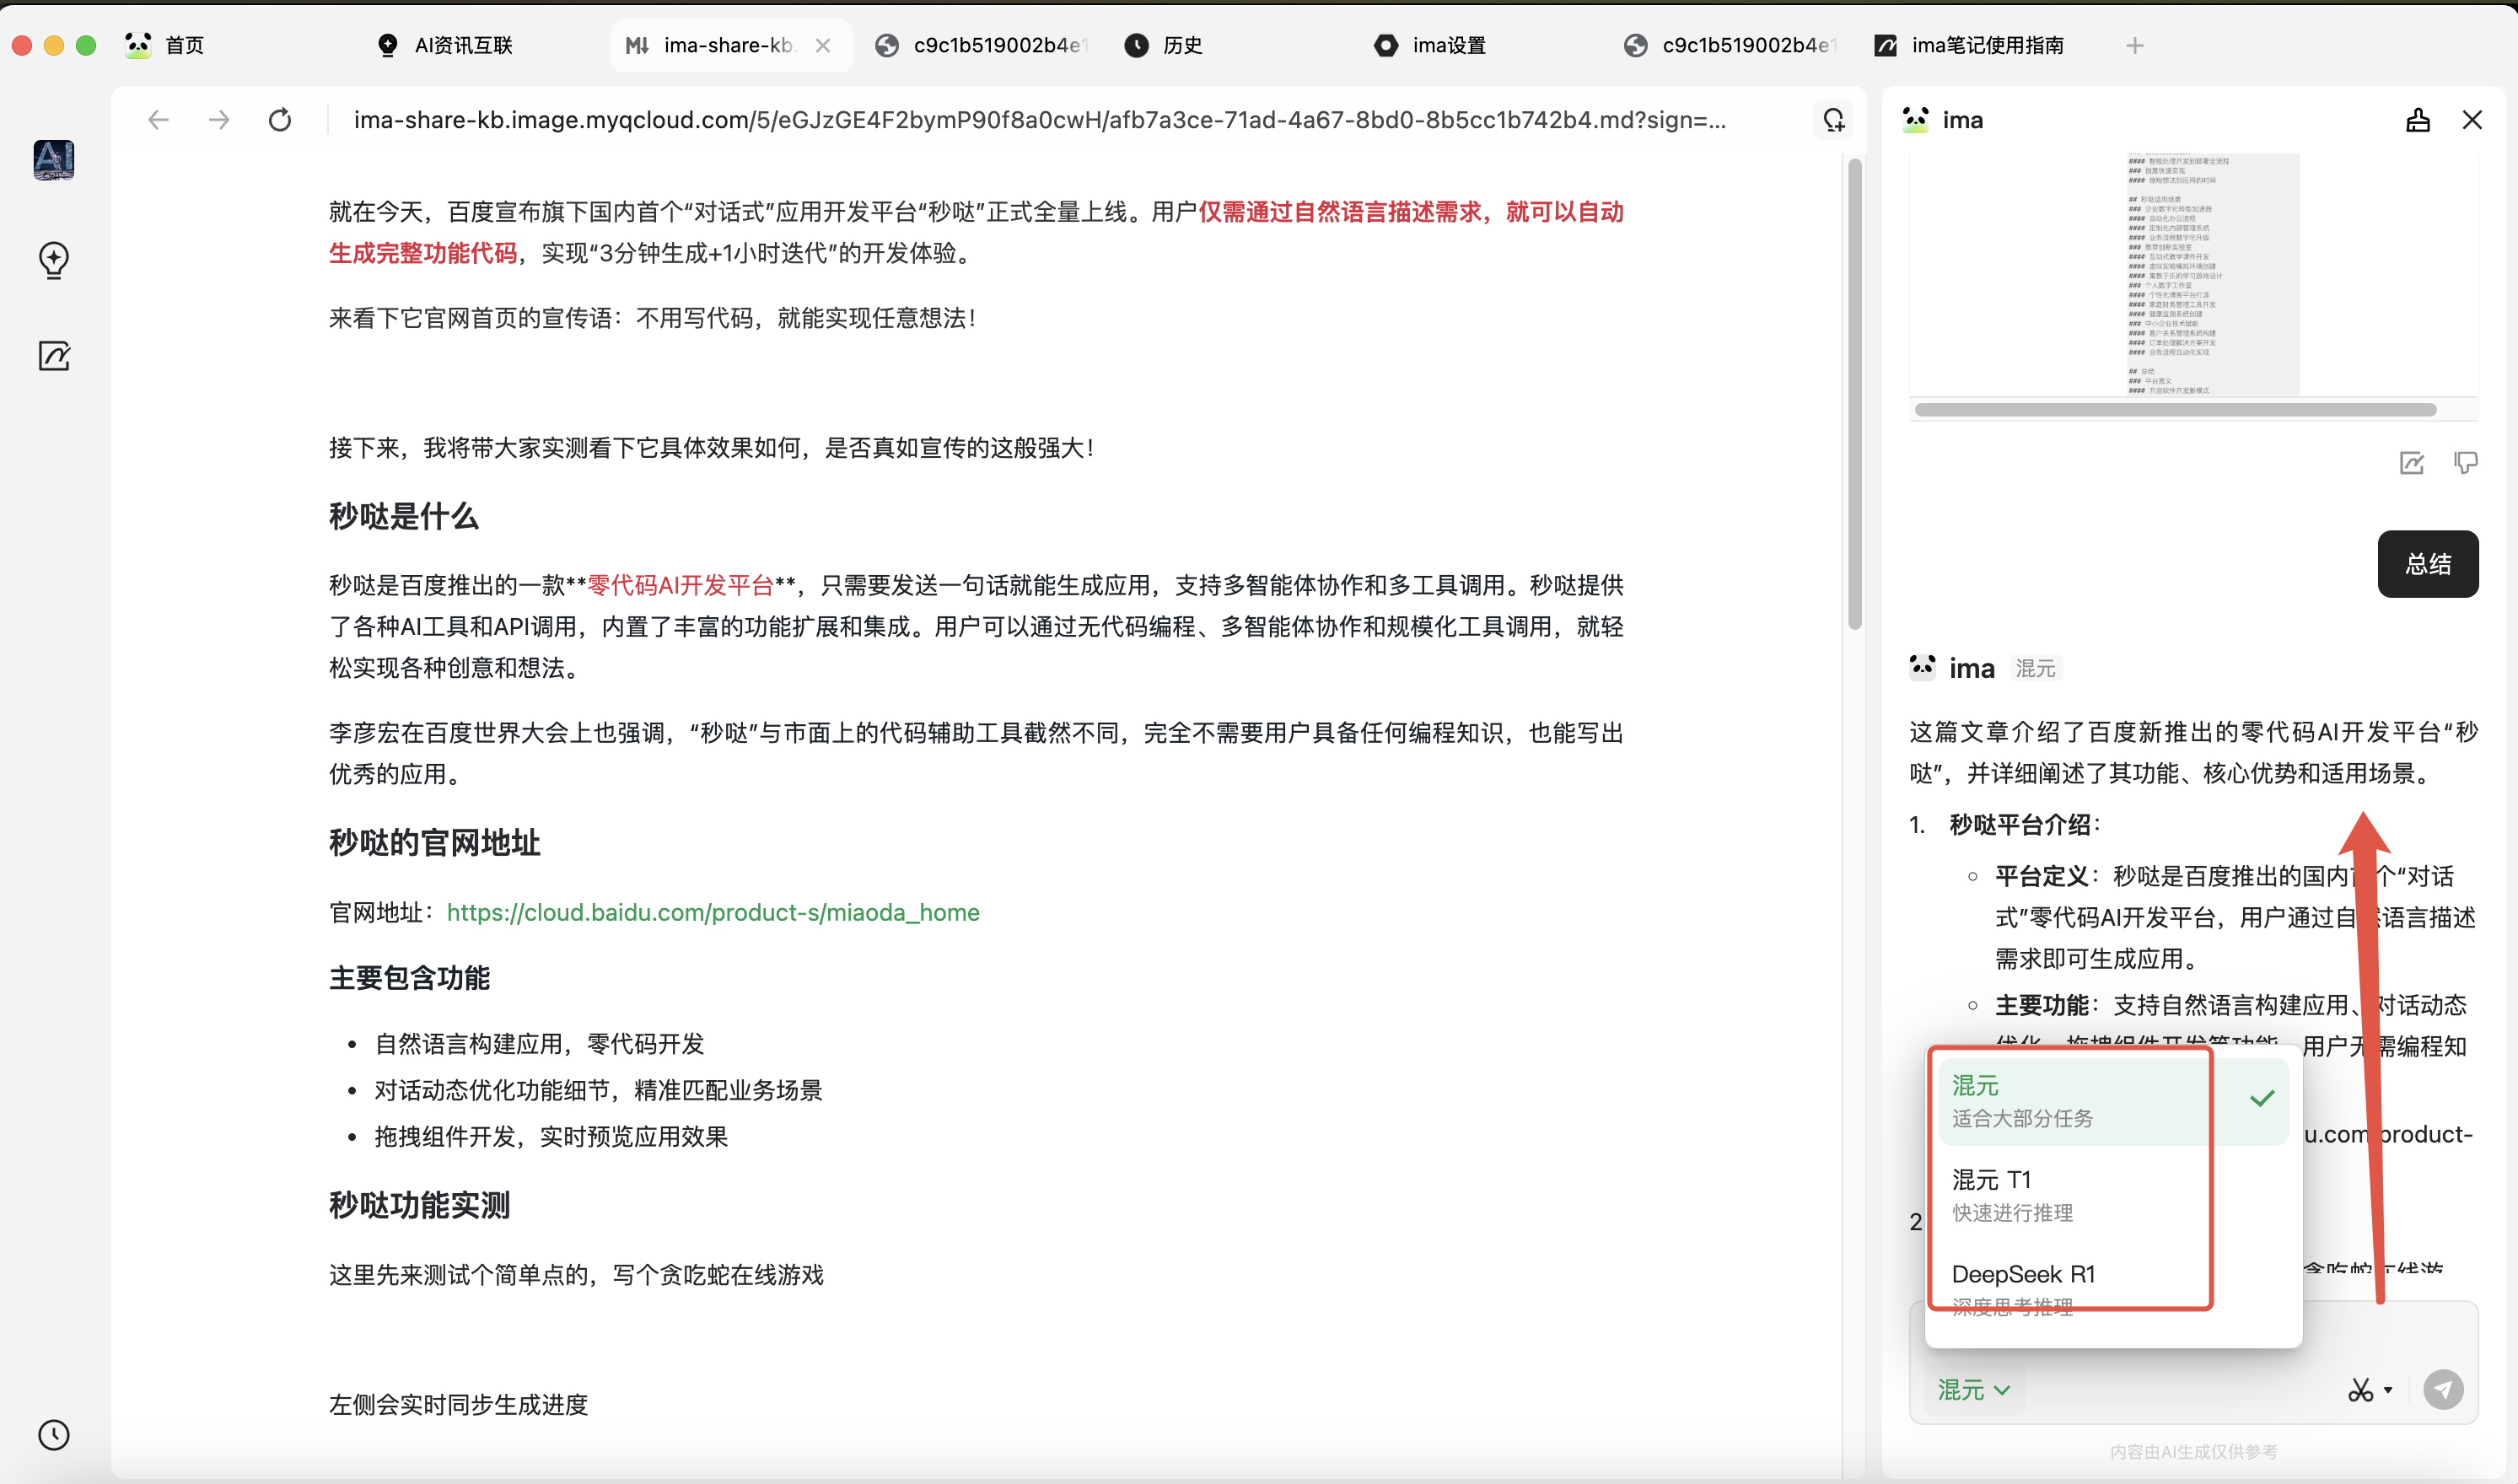Click bullet 对话动态优化功能细节
The image size is (2518, 1484).
pos(598,1090)
